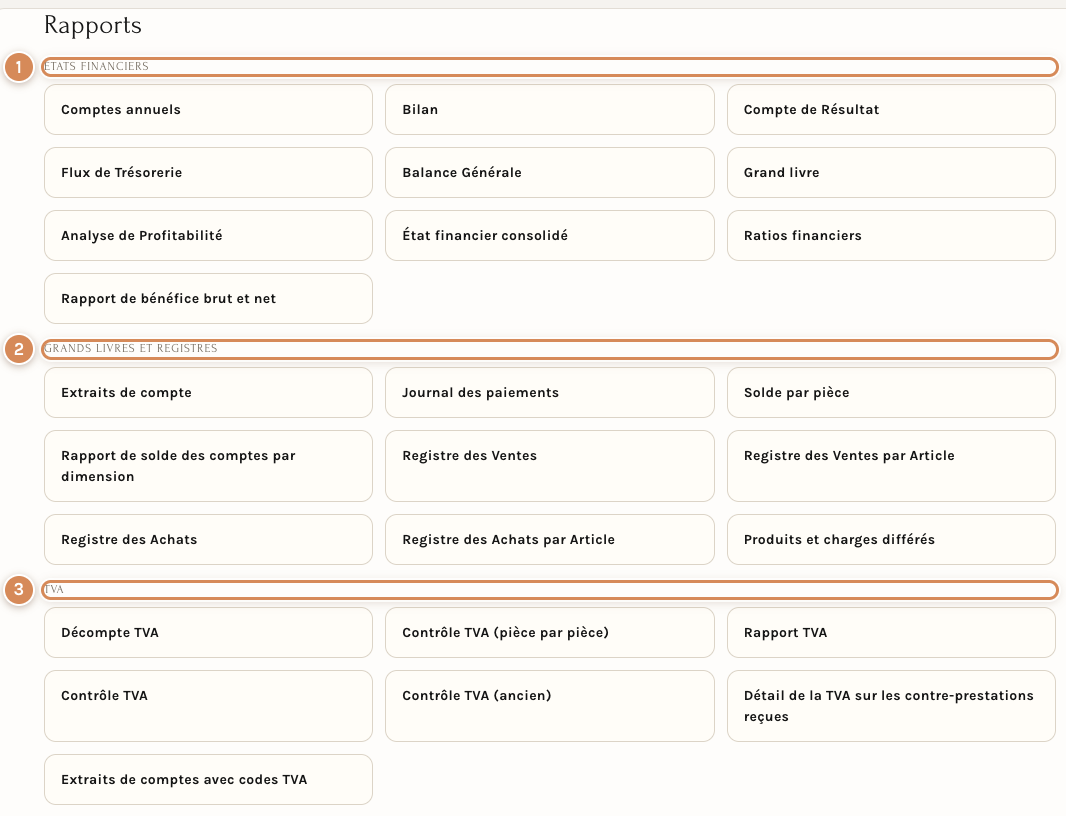Open Flux de Trésorerie report
The image size is (1066, 816).
[x=208, y=173]
